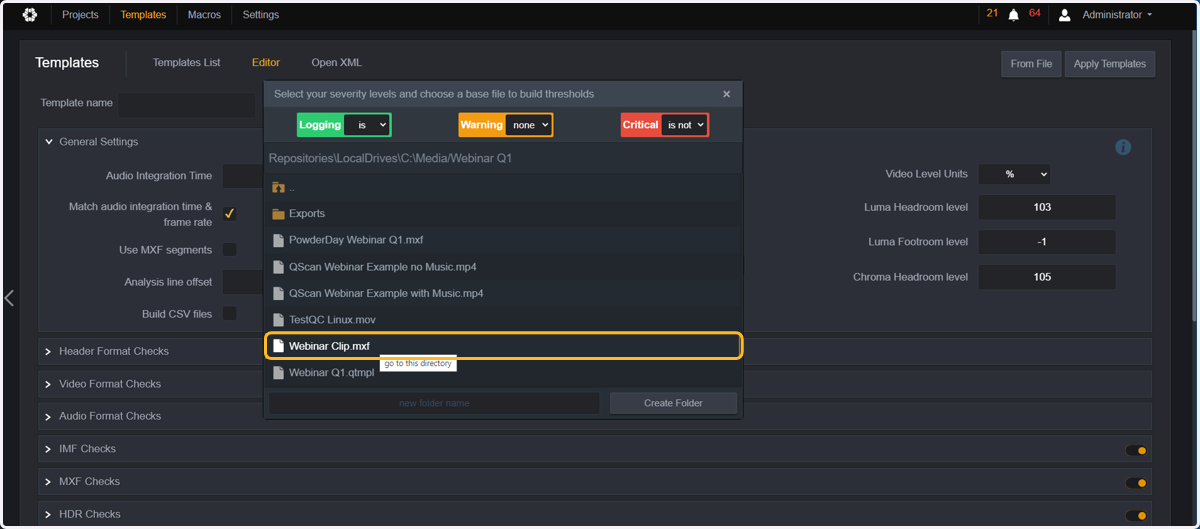Open the Administrator account menu
This screenshot has height=529, width=1200.
tap(1117, 15)
